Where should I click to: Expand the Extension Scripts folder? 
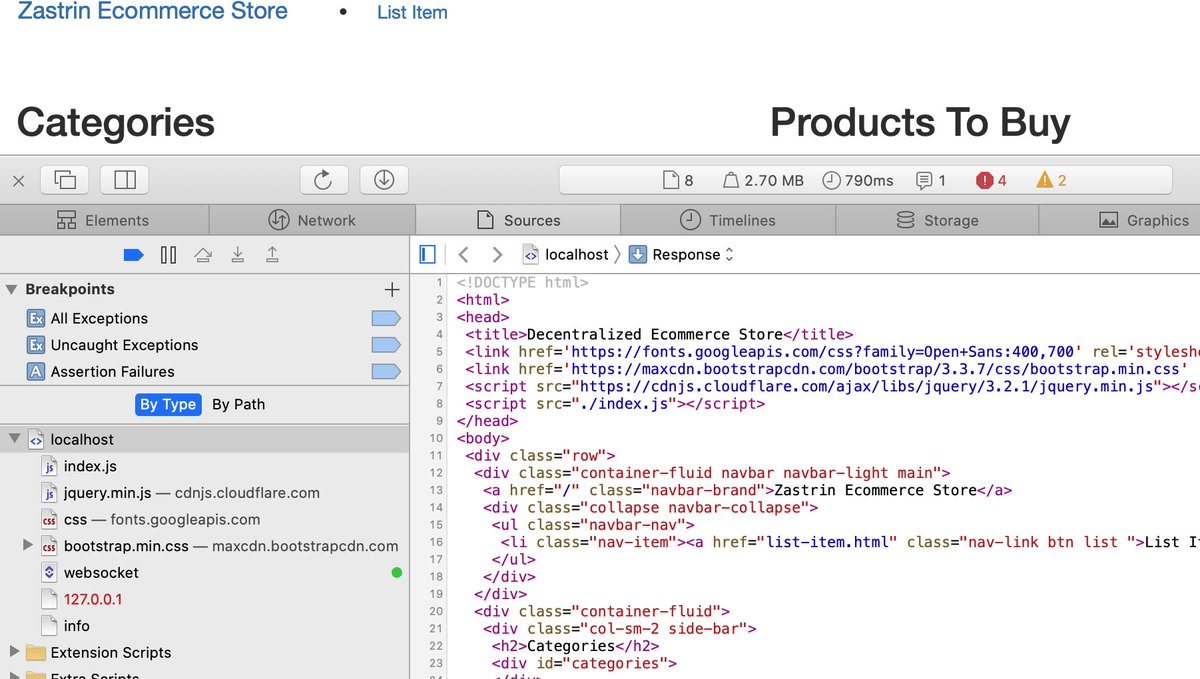point(14,652)
